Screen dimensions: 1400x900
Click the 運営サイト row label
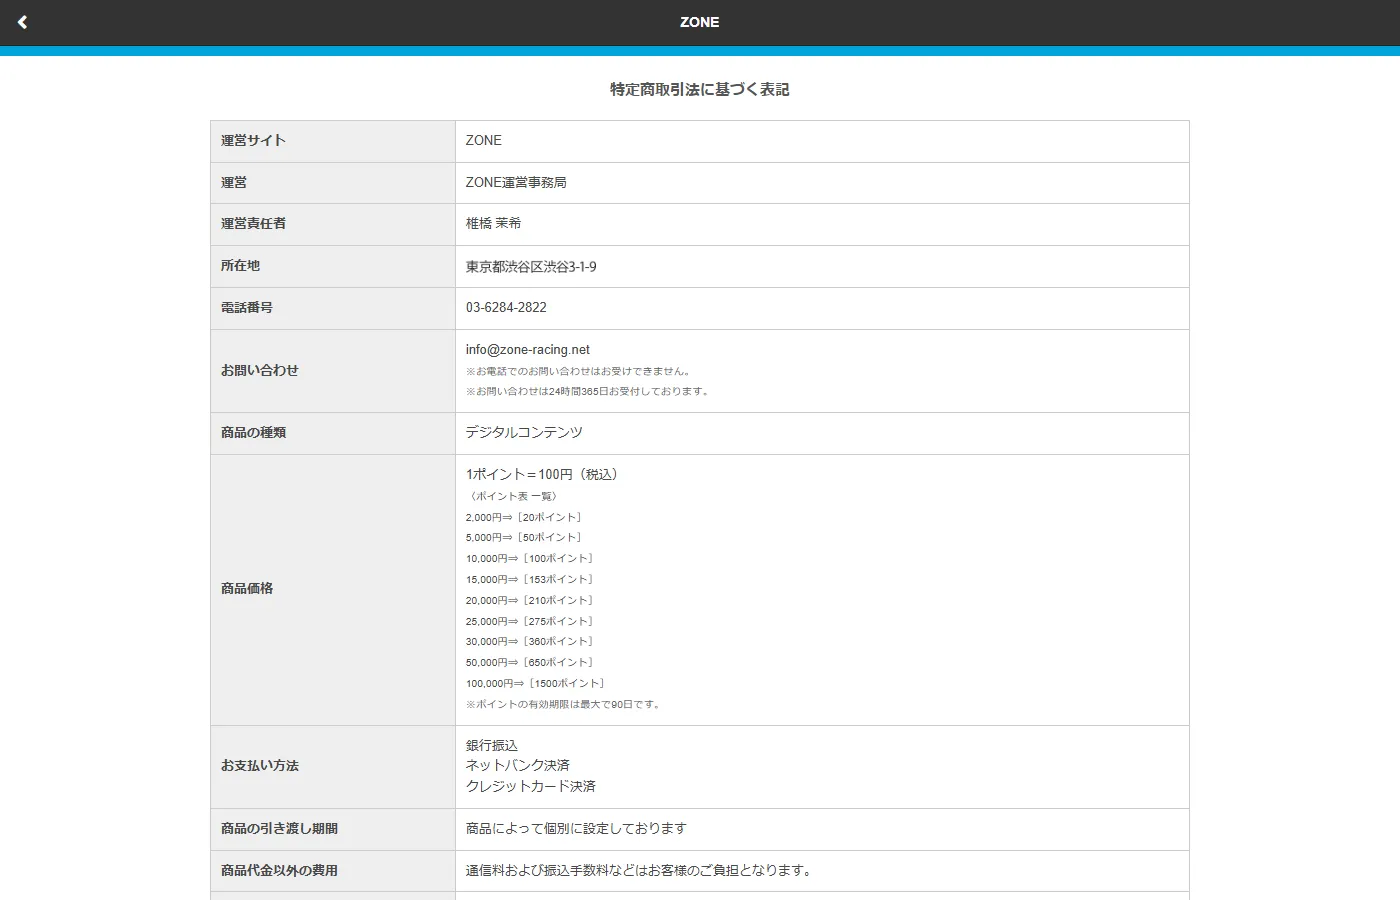tap(253, 140)
